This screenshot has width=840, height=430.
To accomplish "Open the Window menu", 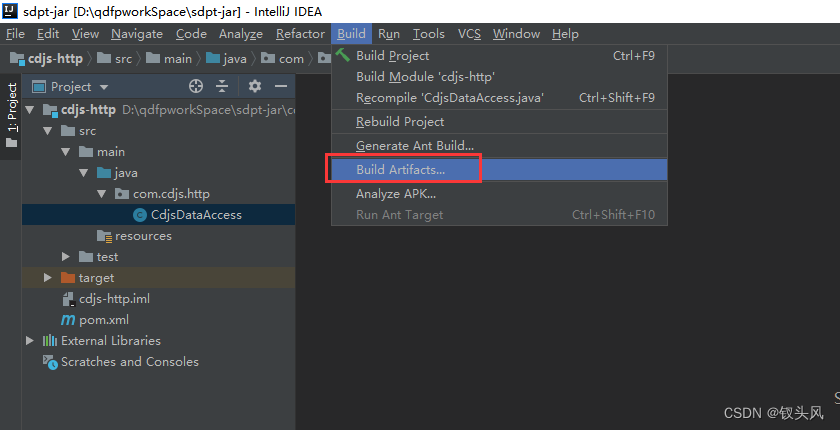I will point(516,34).
